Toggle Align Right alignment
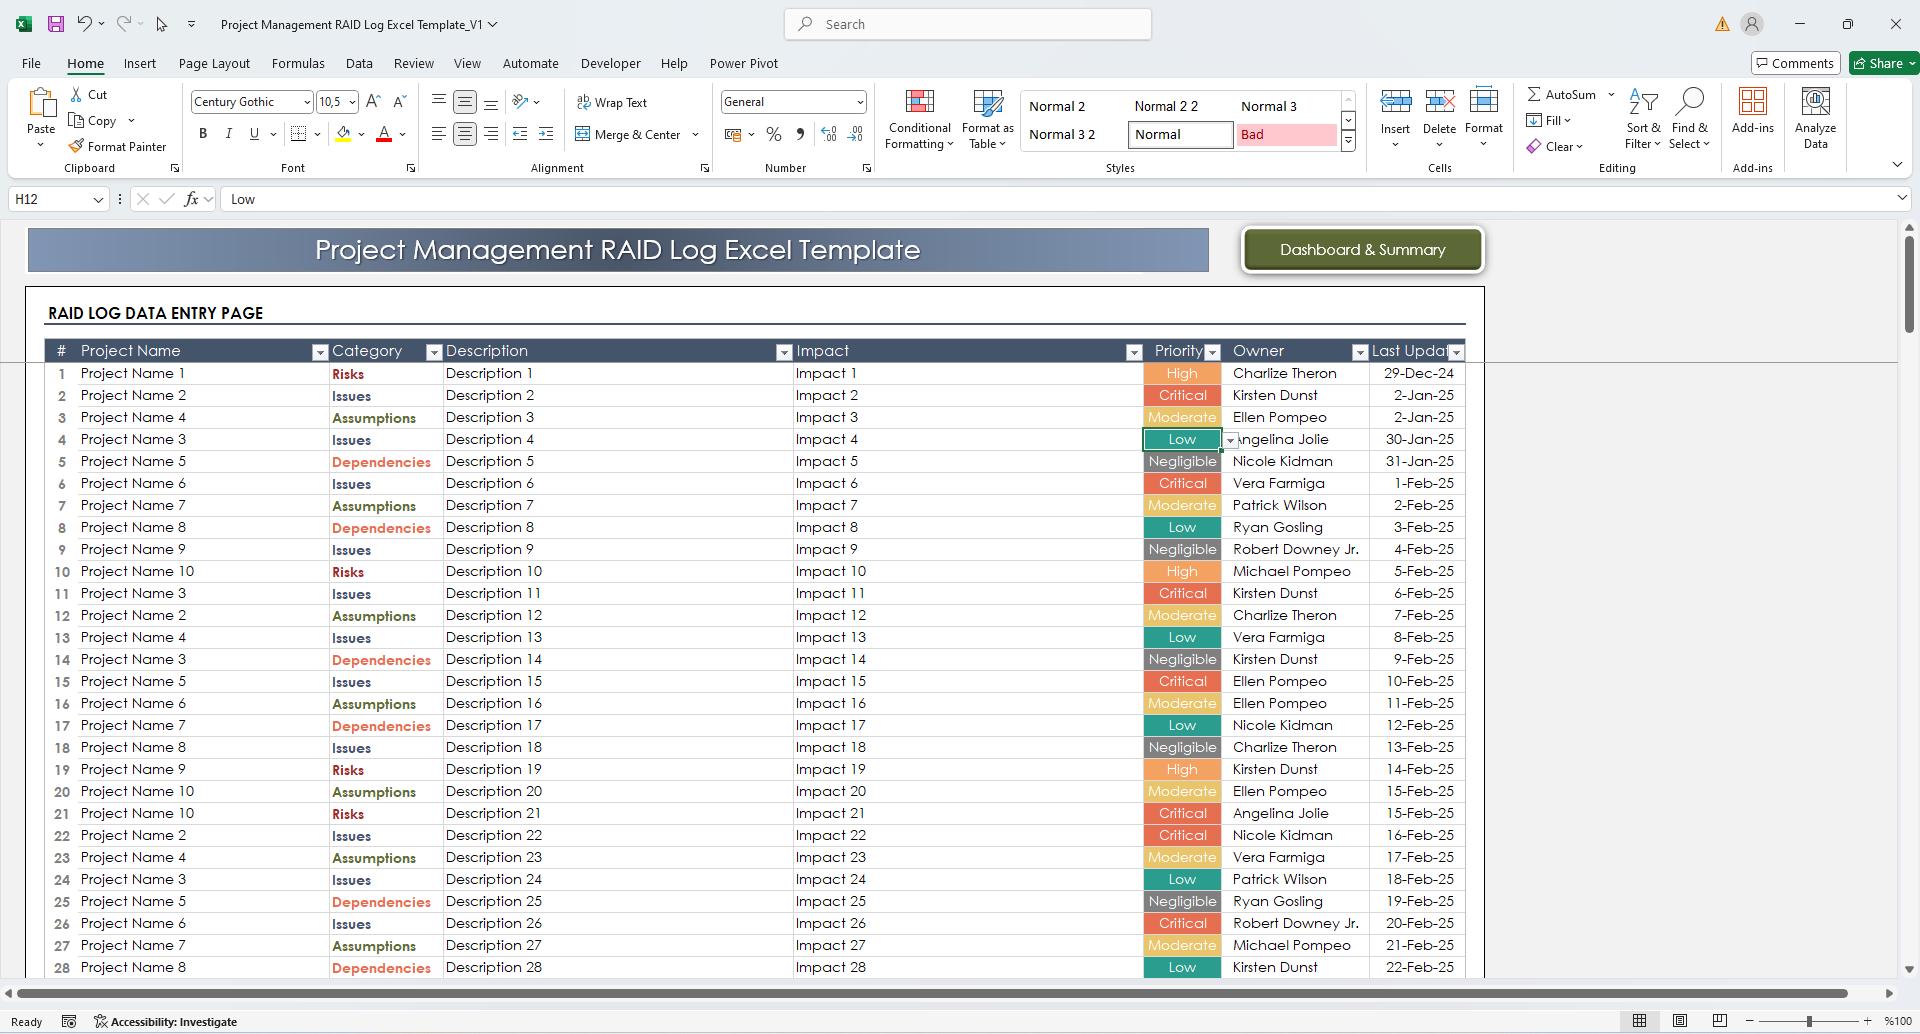This screenshot has height=1034, width=1920. click(491, 134)
